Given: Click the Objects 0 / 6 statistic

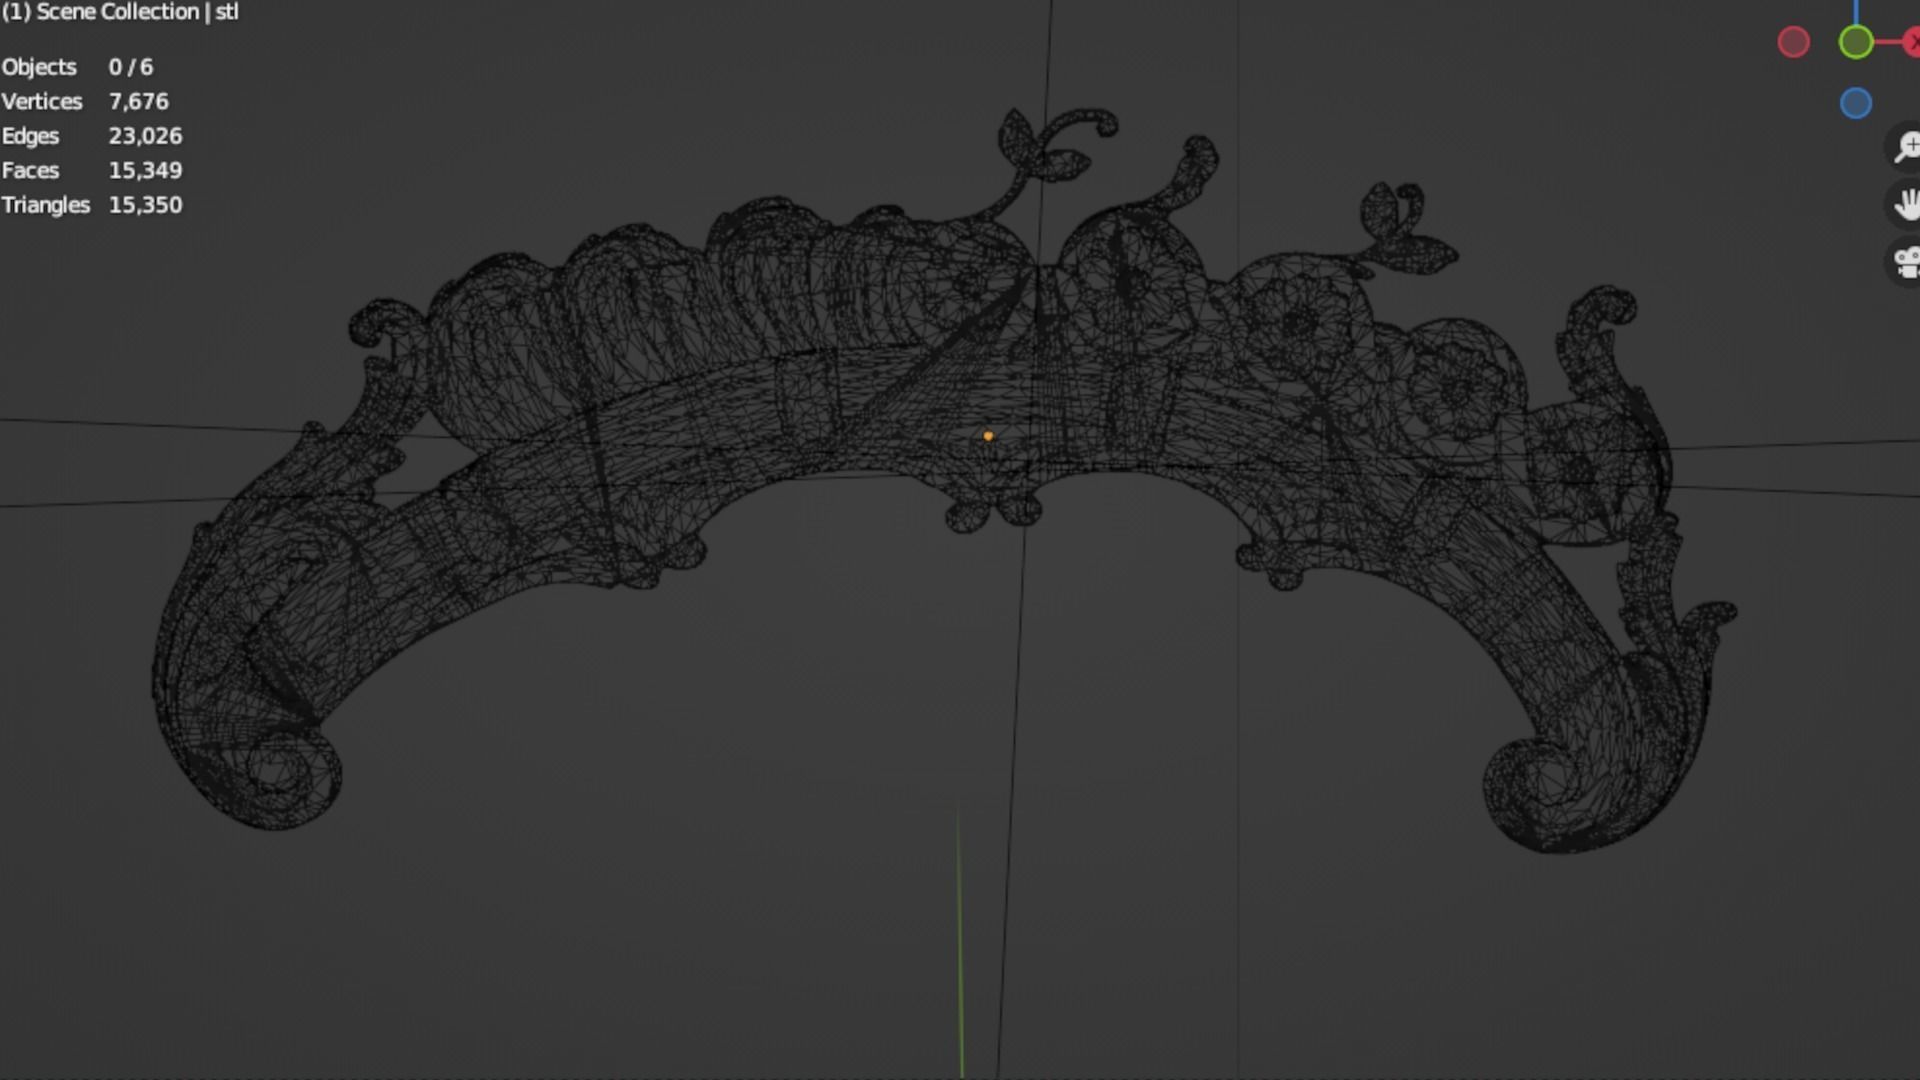Looking at the screenshot, I should pyautogui.click(x=78, y=67).
